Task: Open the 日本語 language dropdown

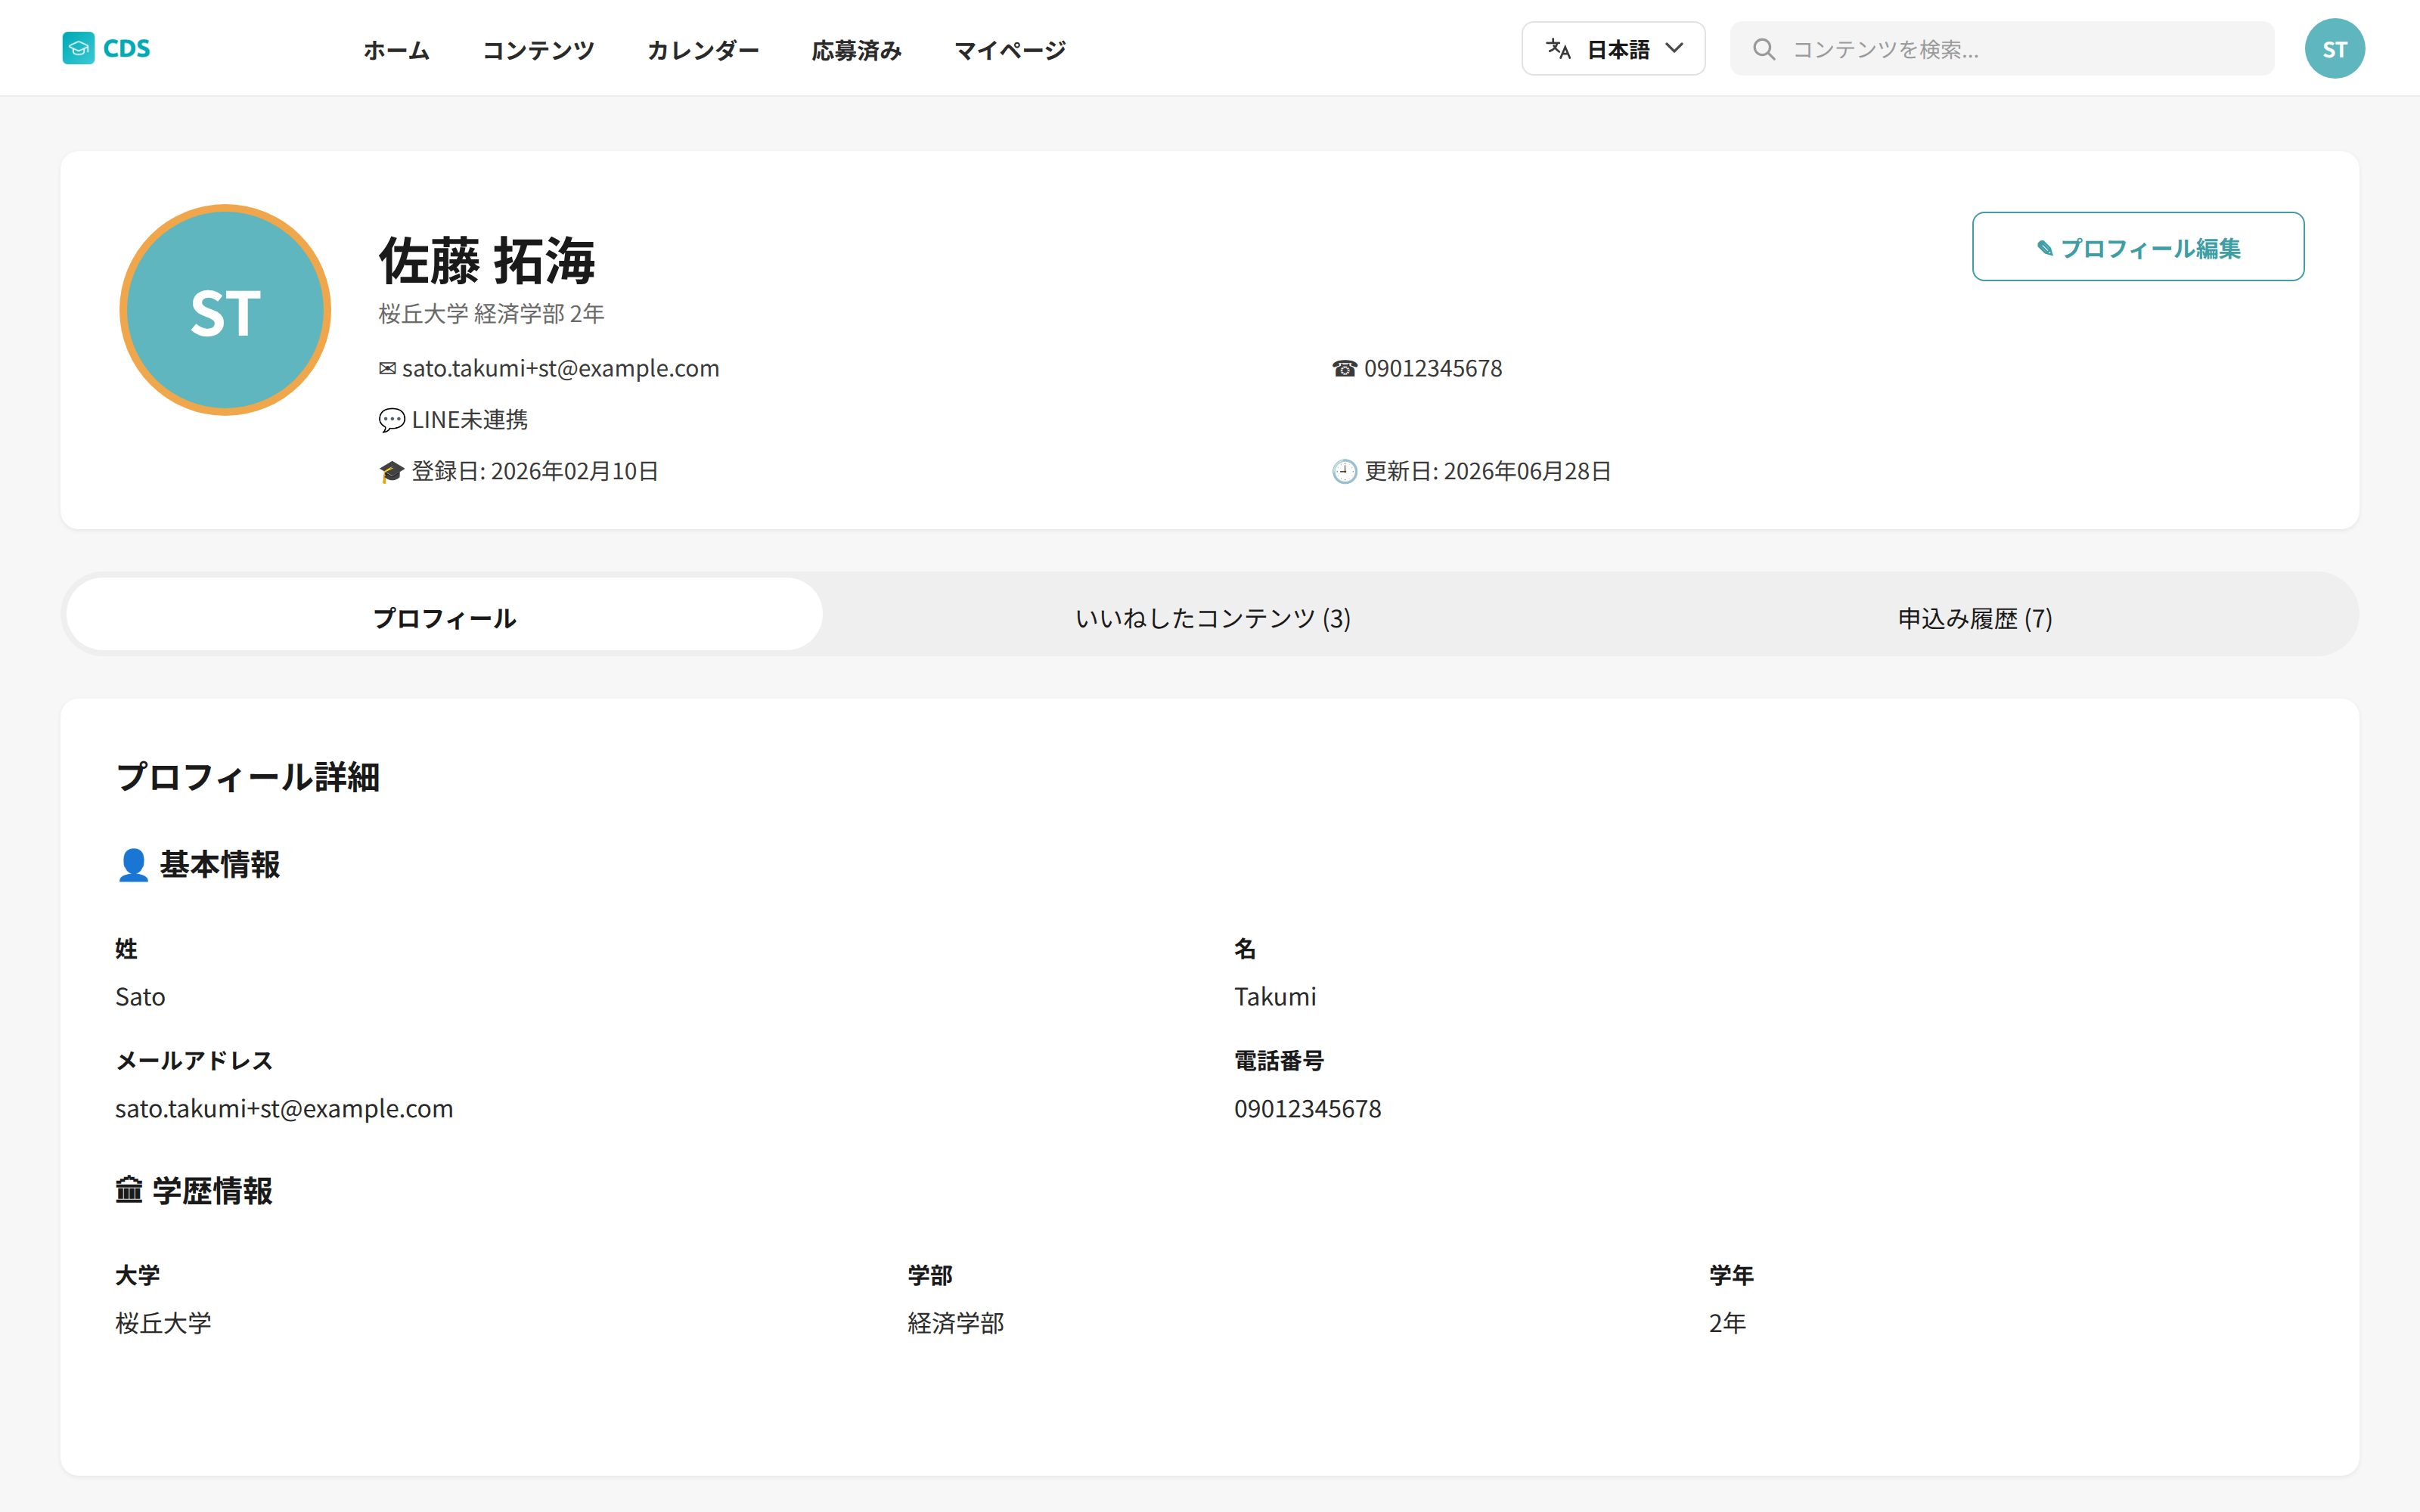Action: [x=1613, y=48]
